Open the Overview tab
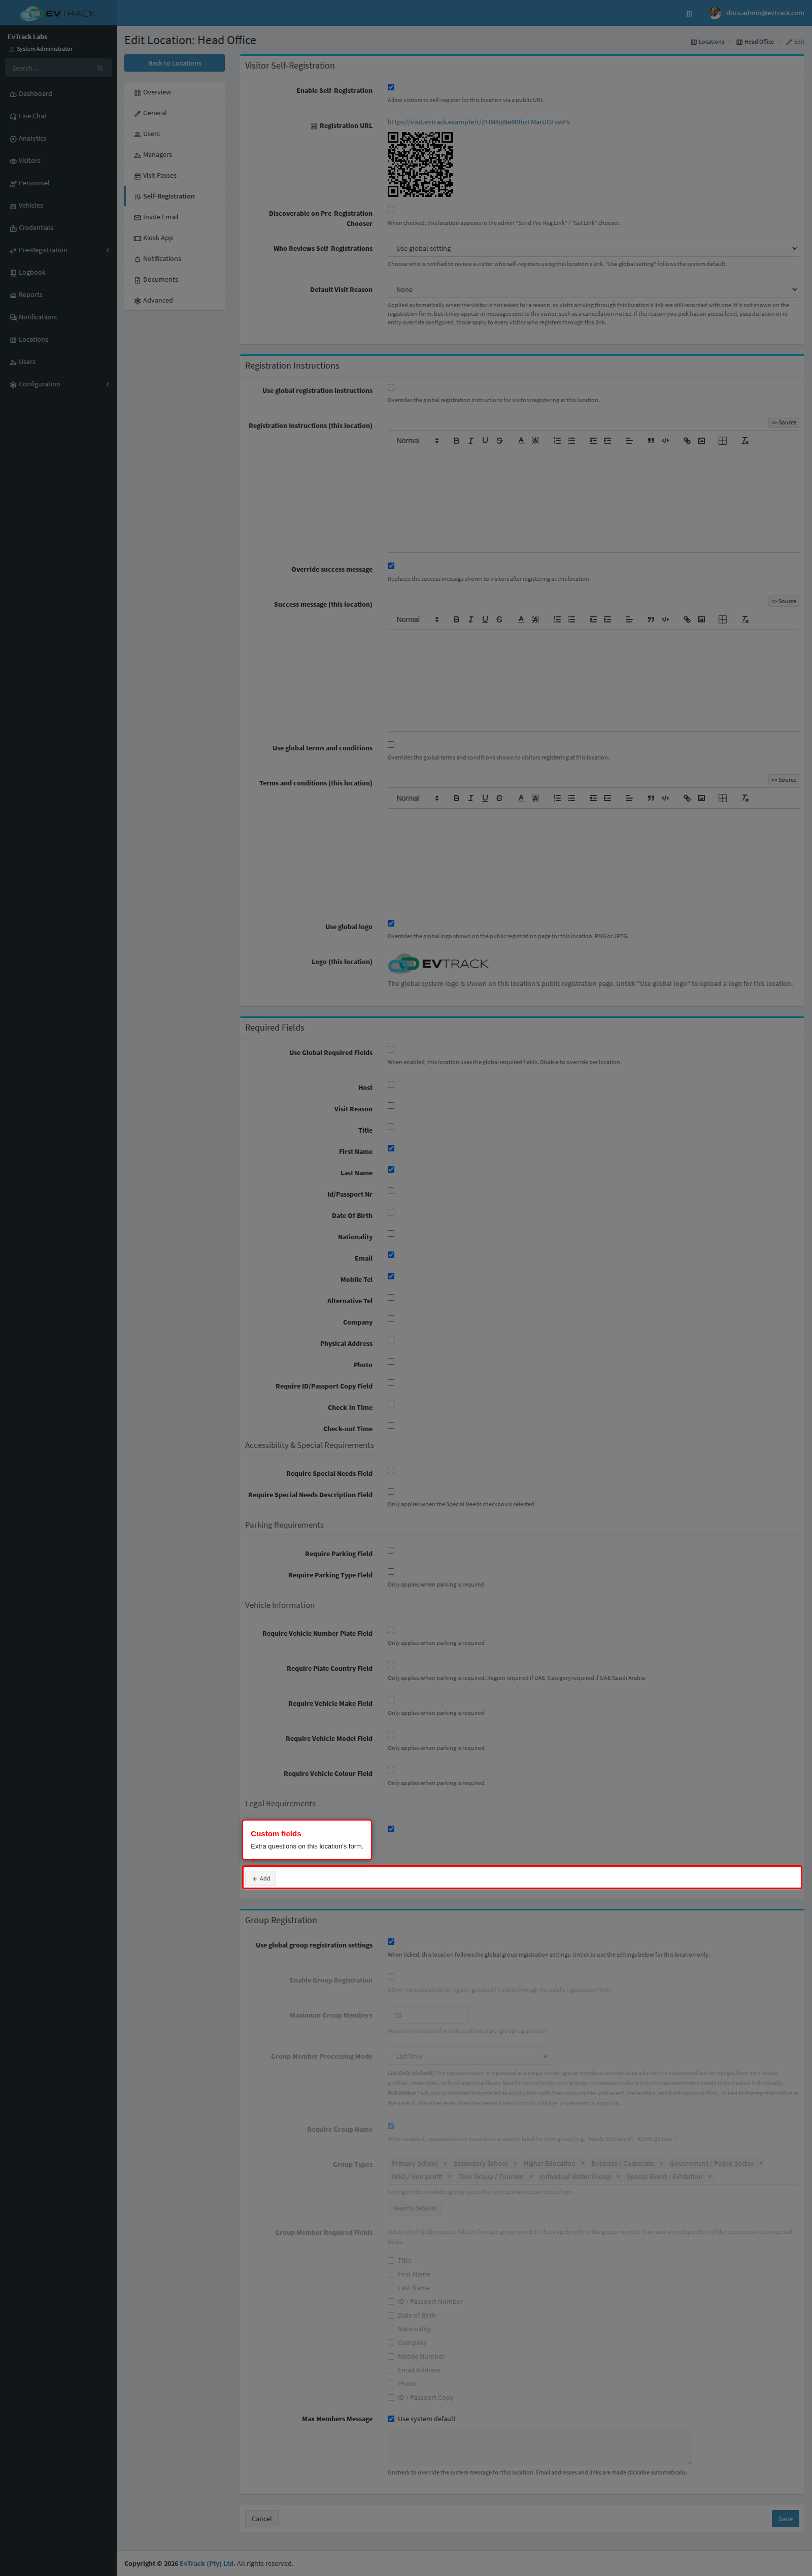812x2576 pixels. 174,93
